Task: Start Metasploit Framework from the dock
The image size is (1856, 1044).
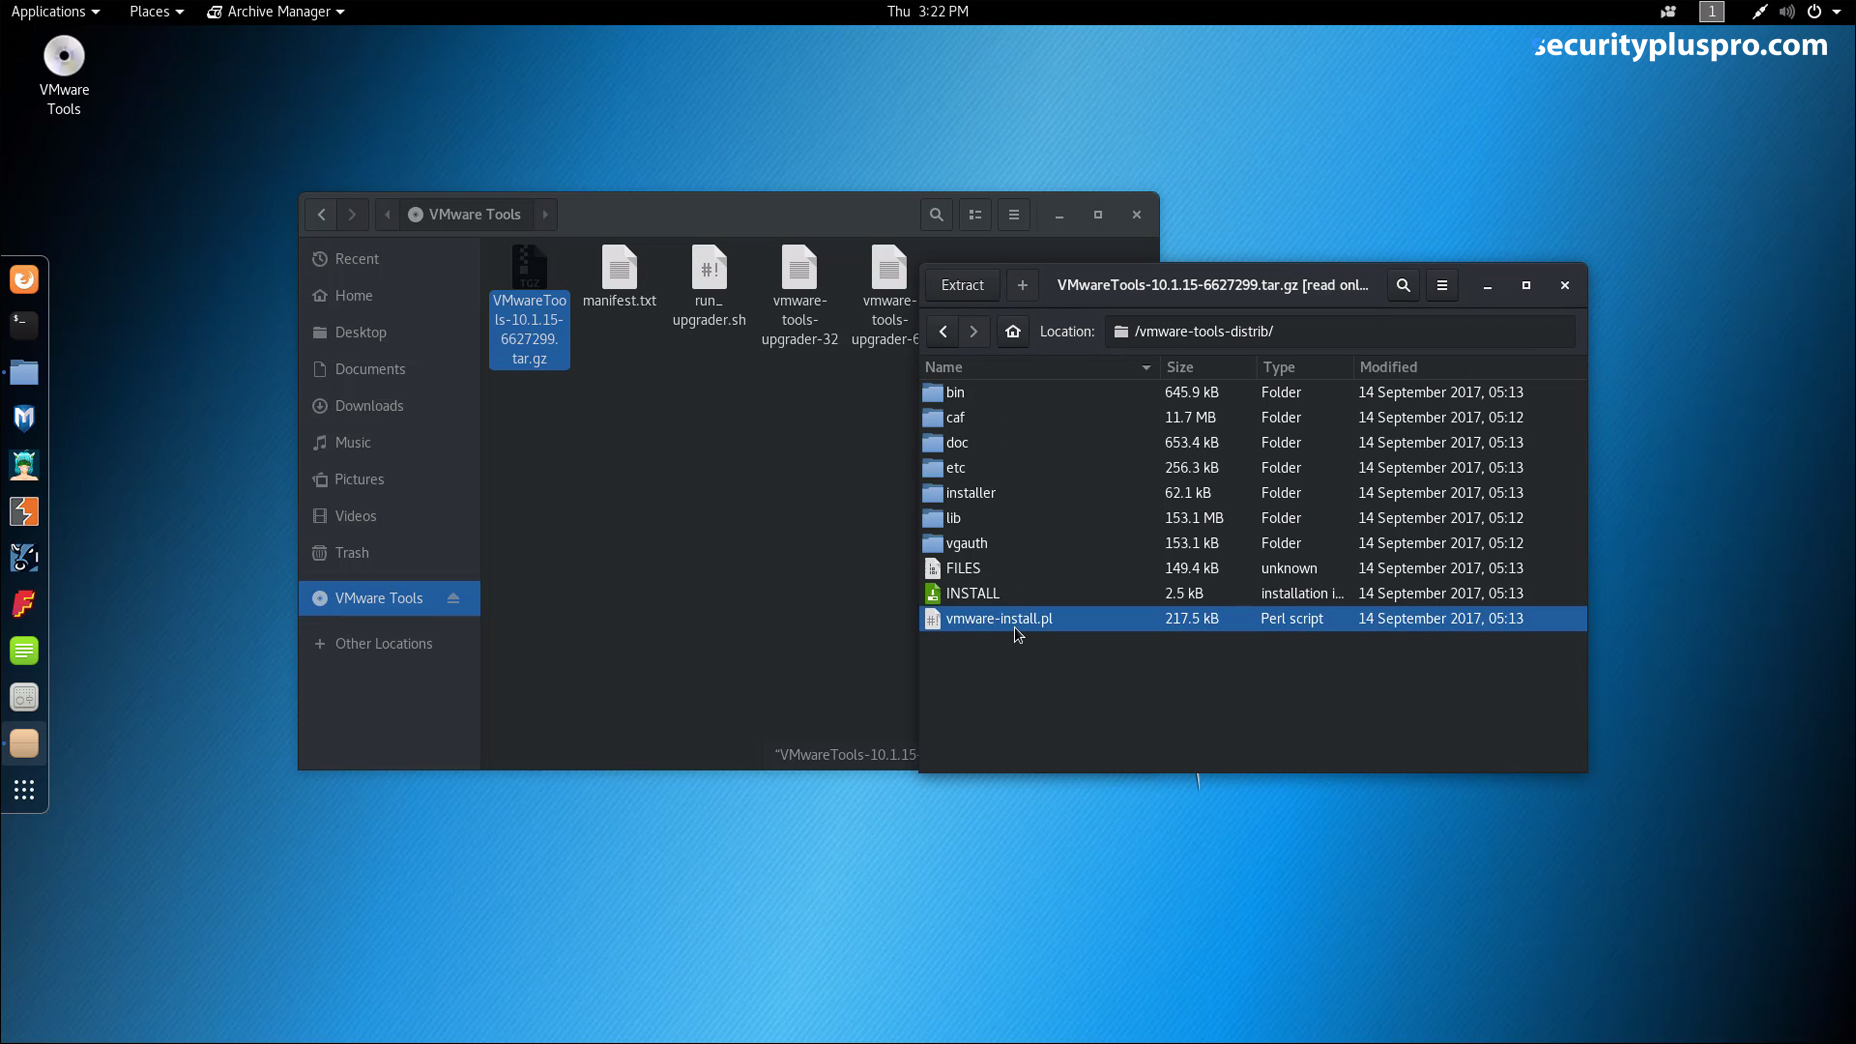Action: click(x=24, y=418)
